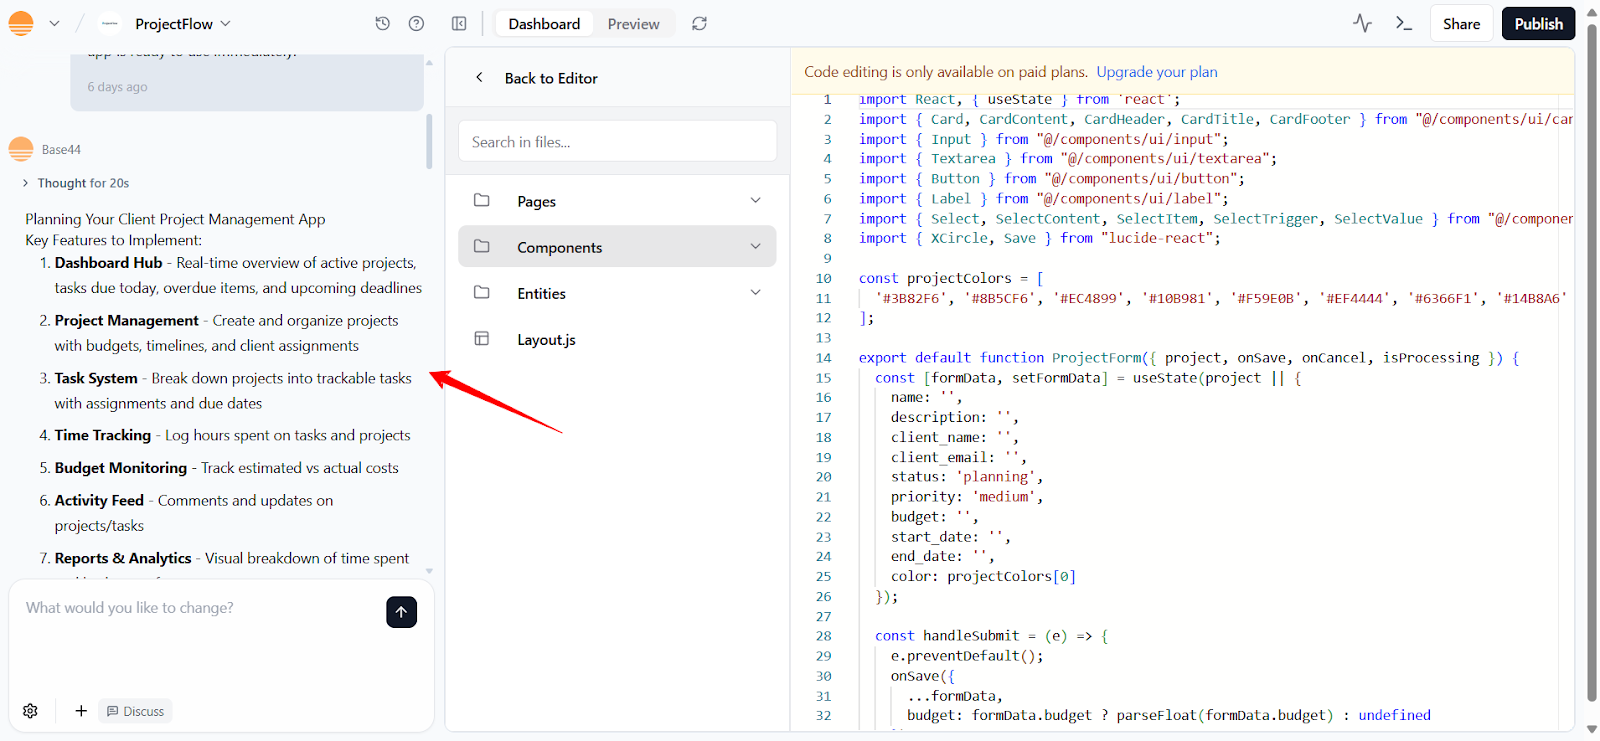Send message with the arrow button
This screenshot has height=741, width=1600.
(x=401, y=612)
